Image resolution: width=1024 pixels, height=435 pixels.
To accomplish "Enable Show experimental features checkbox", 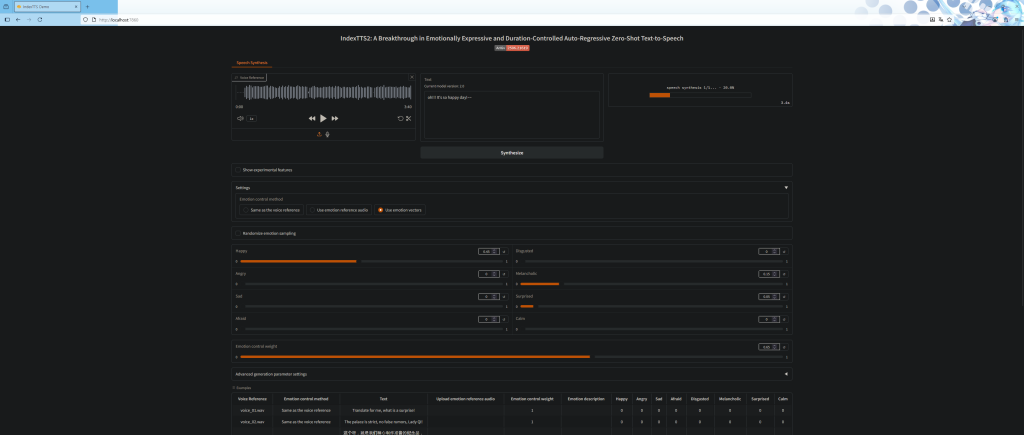I will (x=237, y=170).
